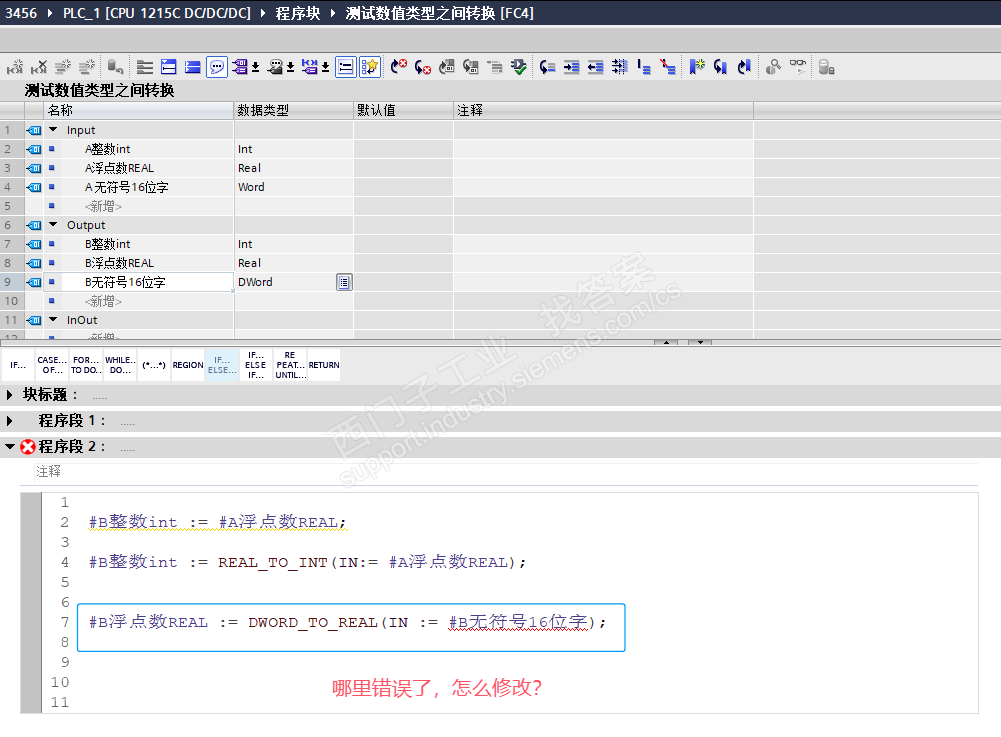Go to next bookmark icon
The image size is (1001, 737).
pyautogui.click(x=720, y=67)
